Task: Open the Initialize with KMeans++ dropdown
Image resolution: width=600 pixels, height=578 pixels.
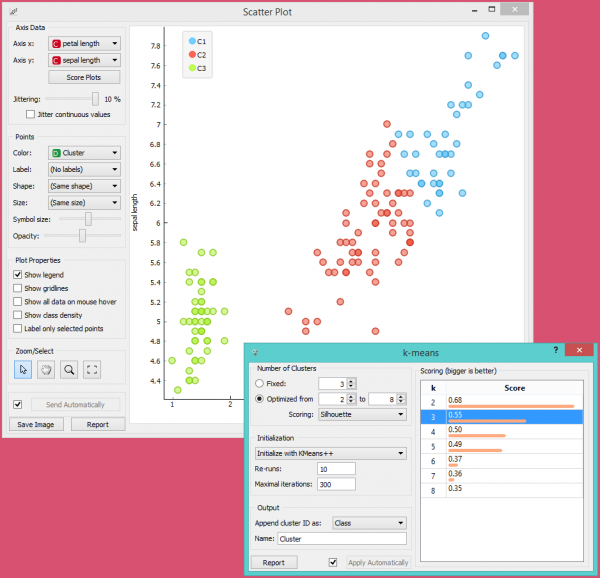Action: coord(330,453)
